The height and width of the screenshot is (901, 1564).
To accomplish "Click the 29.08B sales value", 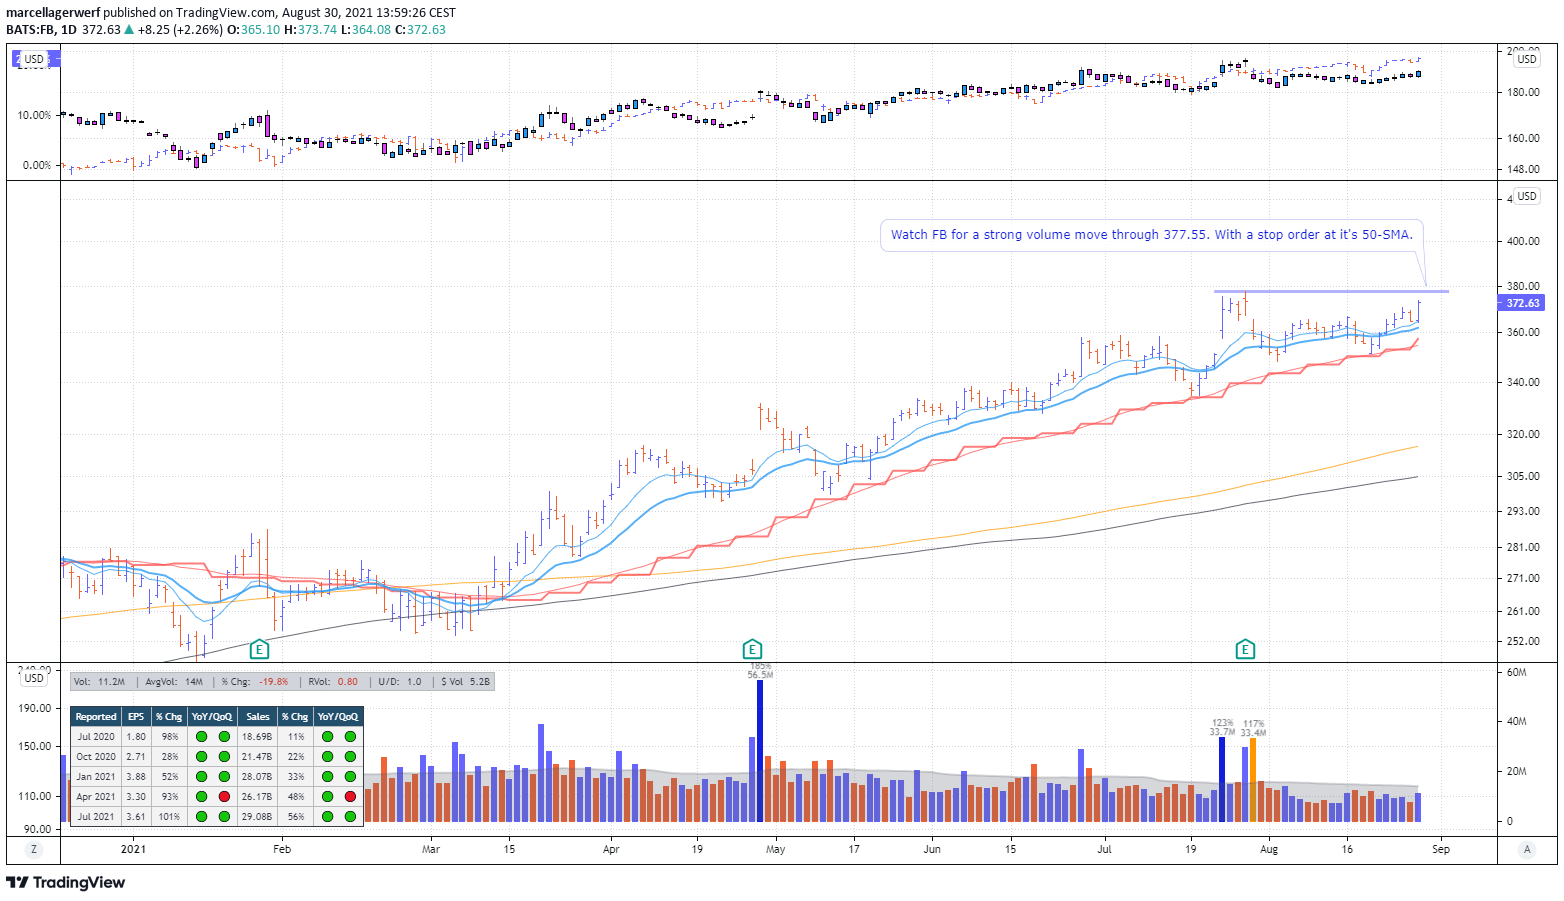I will tap(258, 816).
